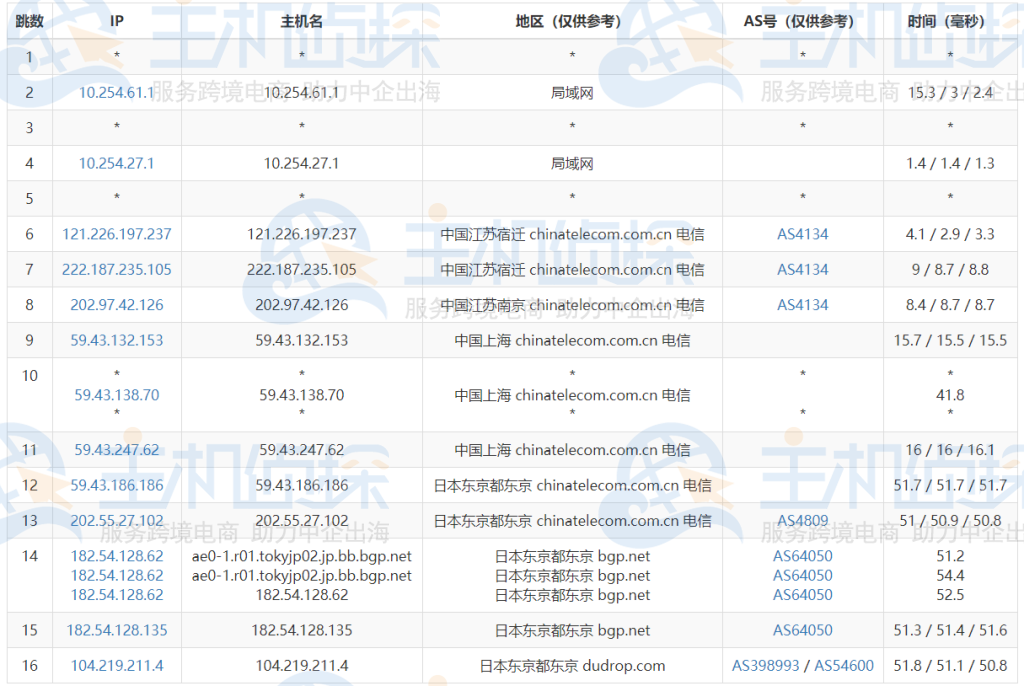Click the 10.254.27.1 IP link in hop 4

coord(117,164)
